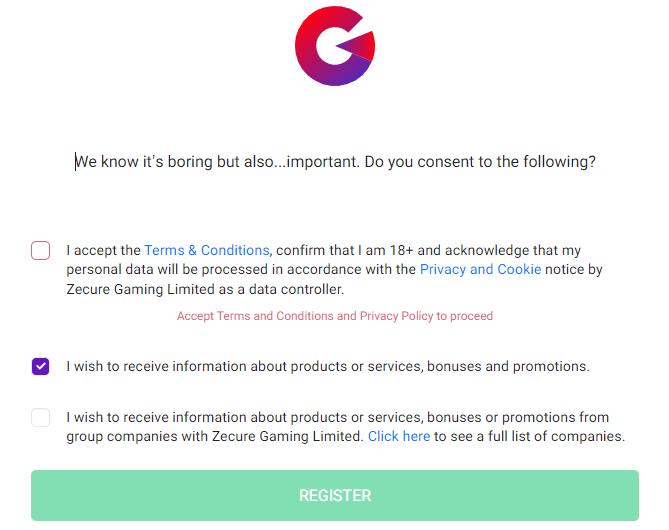
Task: Open the Privacy and Cookie notice link
Action: pos(480,269)
